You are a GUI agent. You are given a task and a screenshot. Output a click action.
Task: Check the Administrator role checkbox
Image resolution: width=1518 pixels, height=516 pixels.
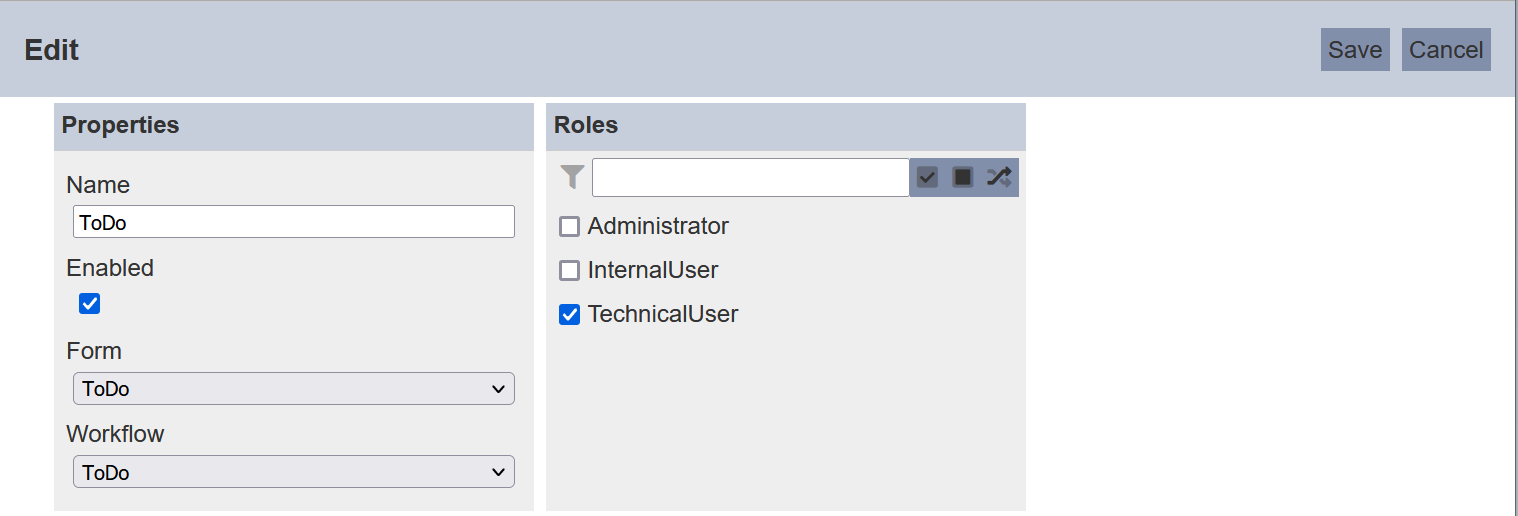[569, 227]
